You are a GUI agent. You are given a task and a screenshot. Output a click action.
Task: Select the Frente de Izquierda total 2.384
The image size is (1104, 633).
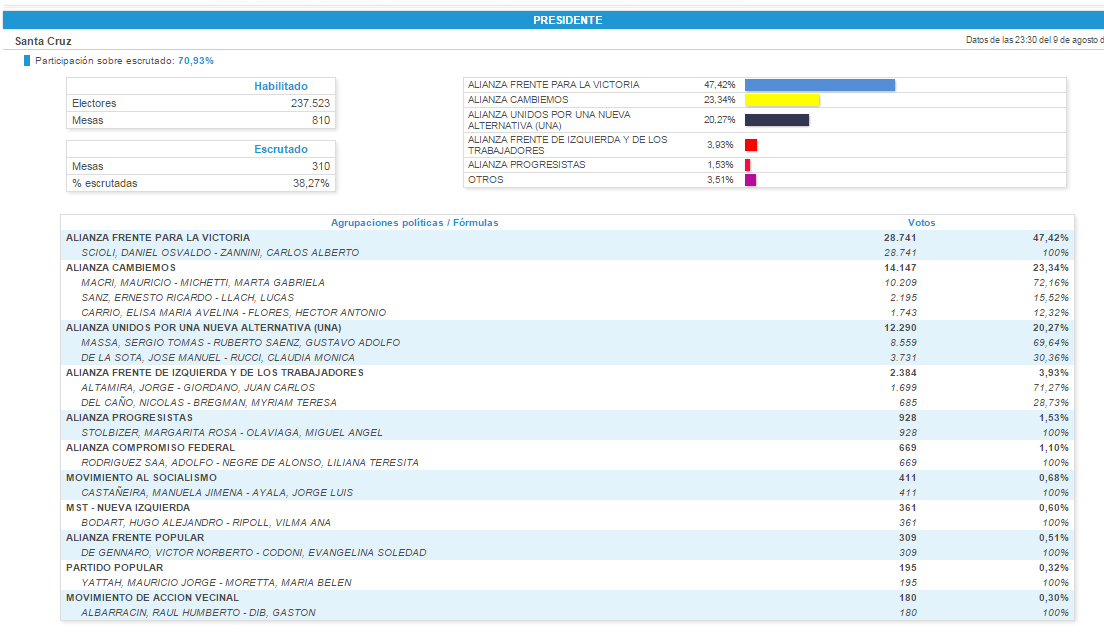[903, 372]
